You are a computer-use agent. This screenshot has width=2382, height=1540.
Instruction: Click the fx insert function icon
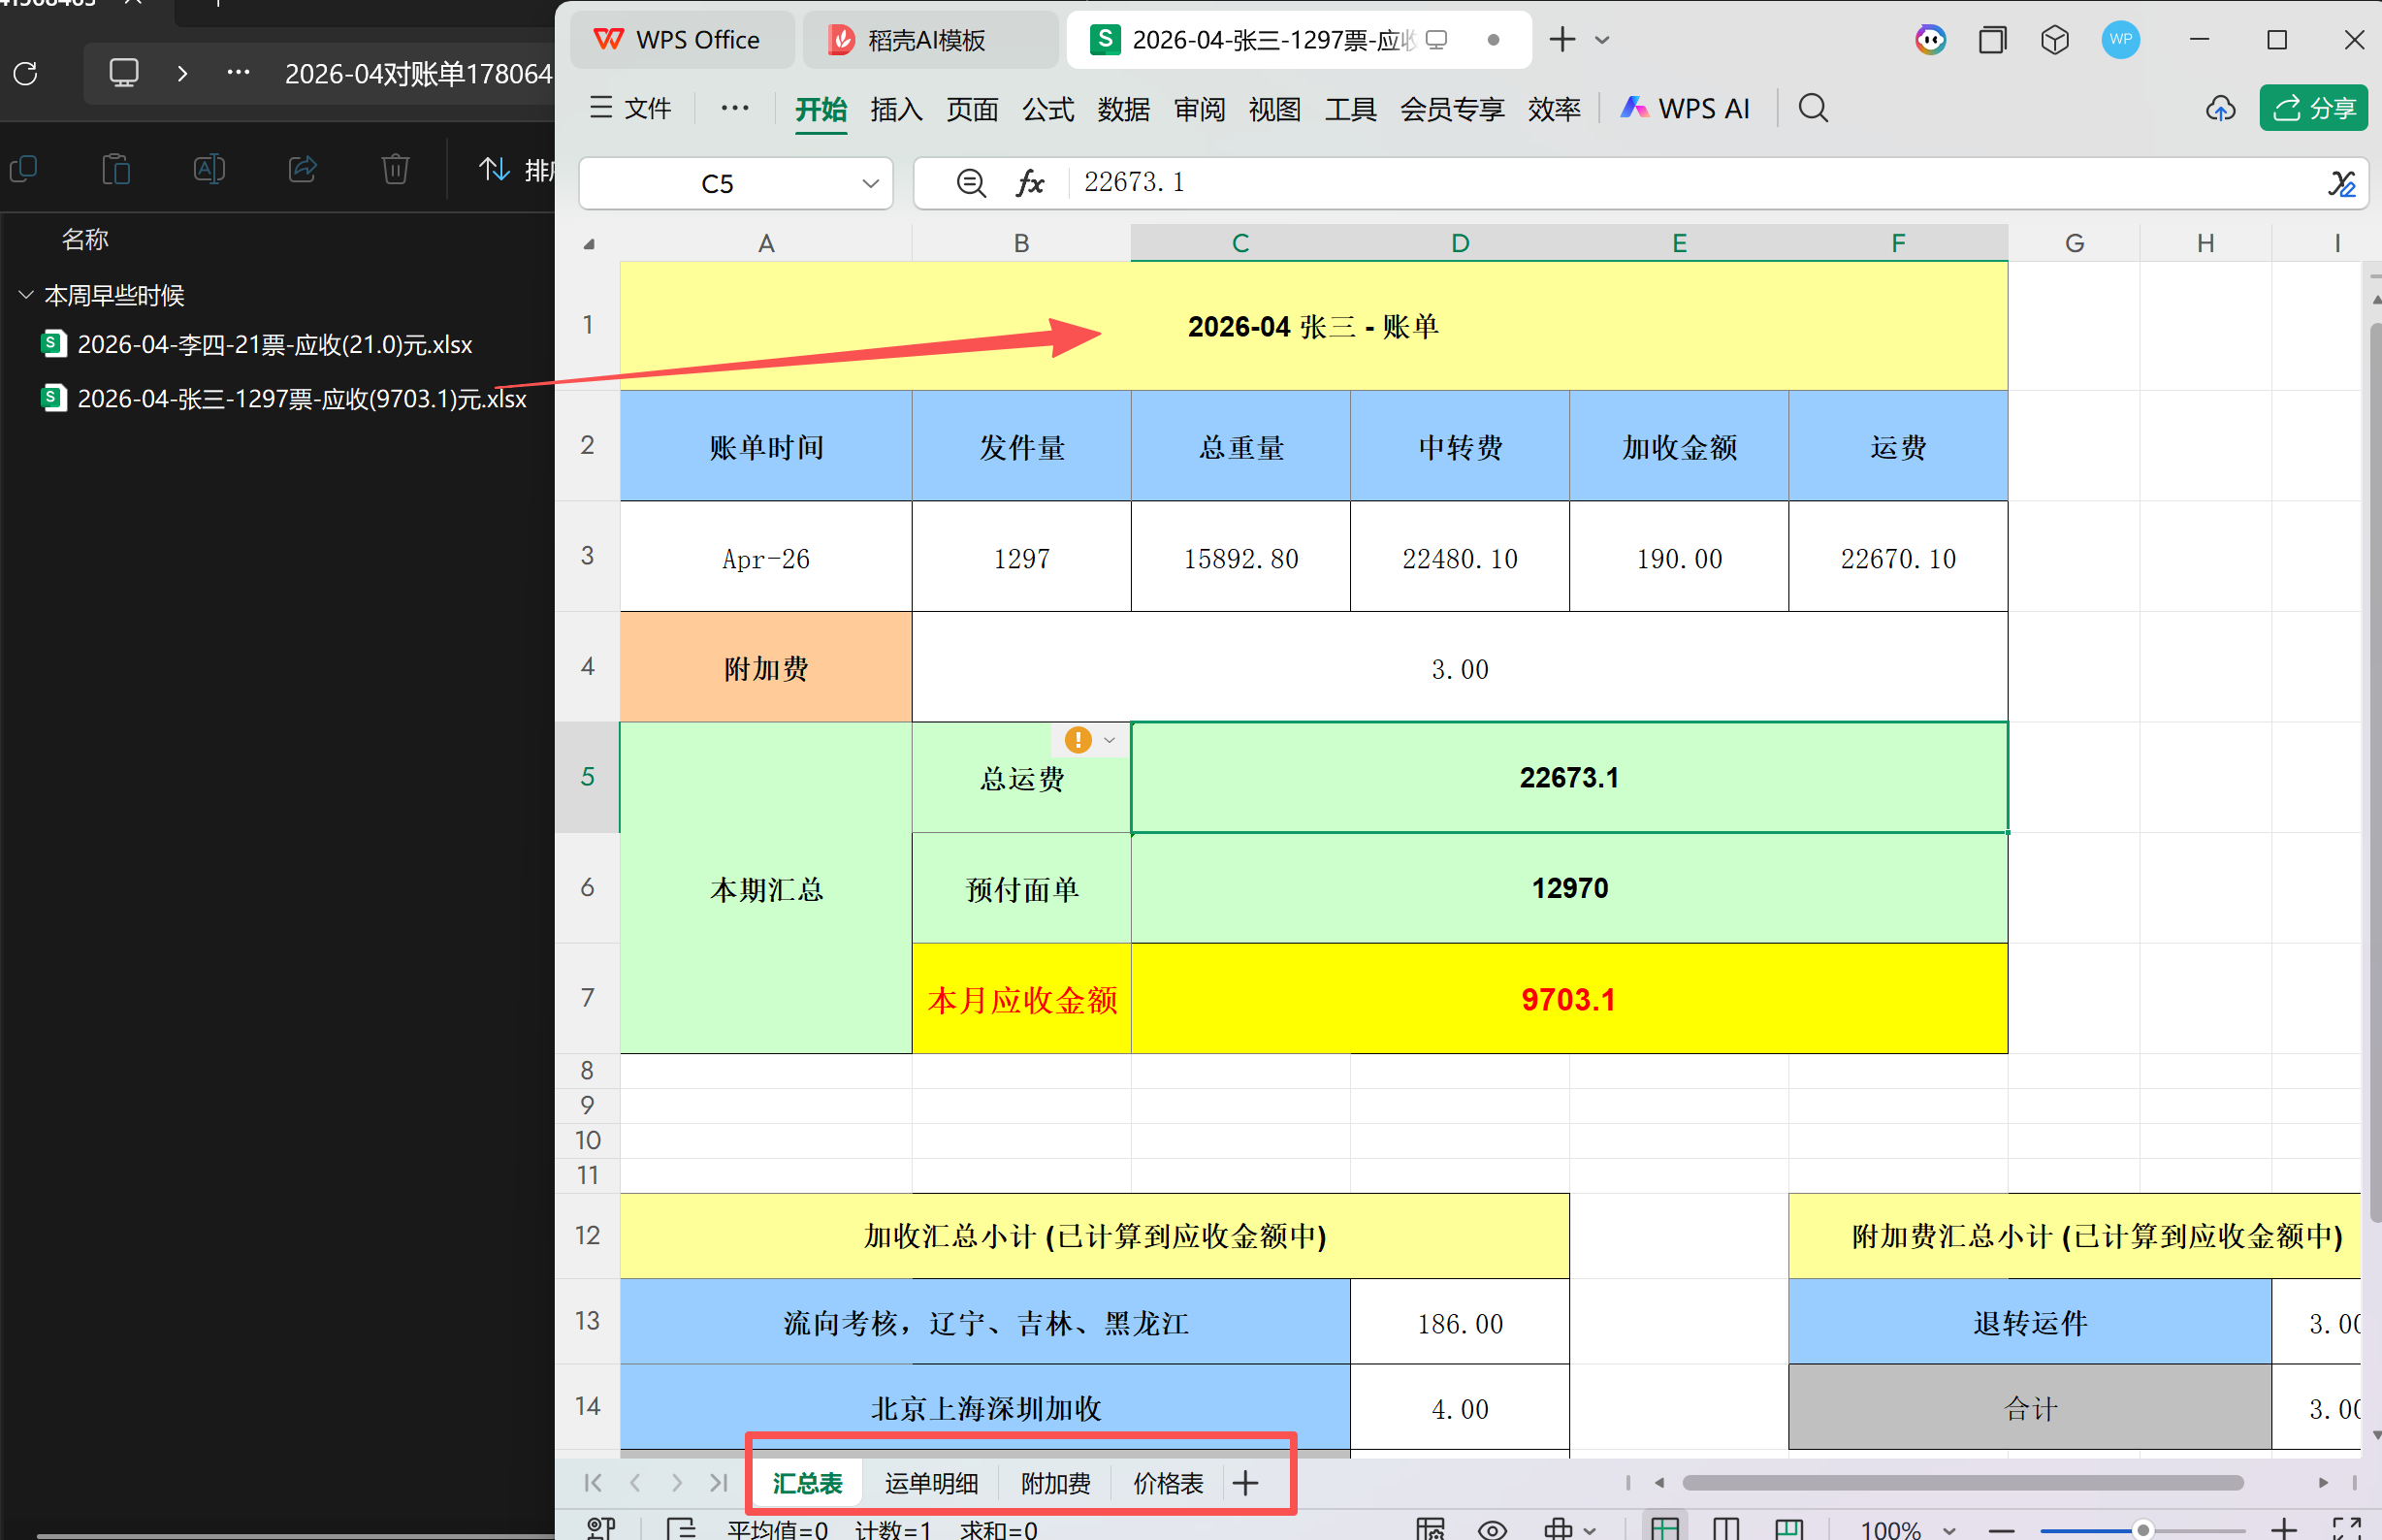(x=1030, y=183)
